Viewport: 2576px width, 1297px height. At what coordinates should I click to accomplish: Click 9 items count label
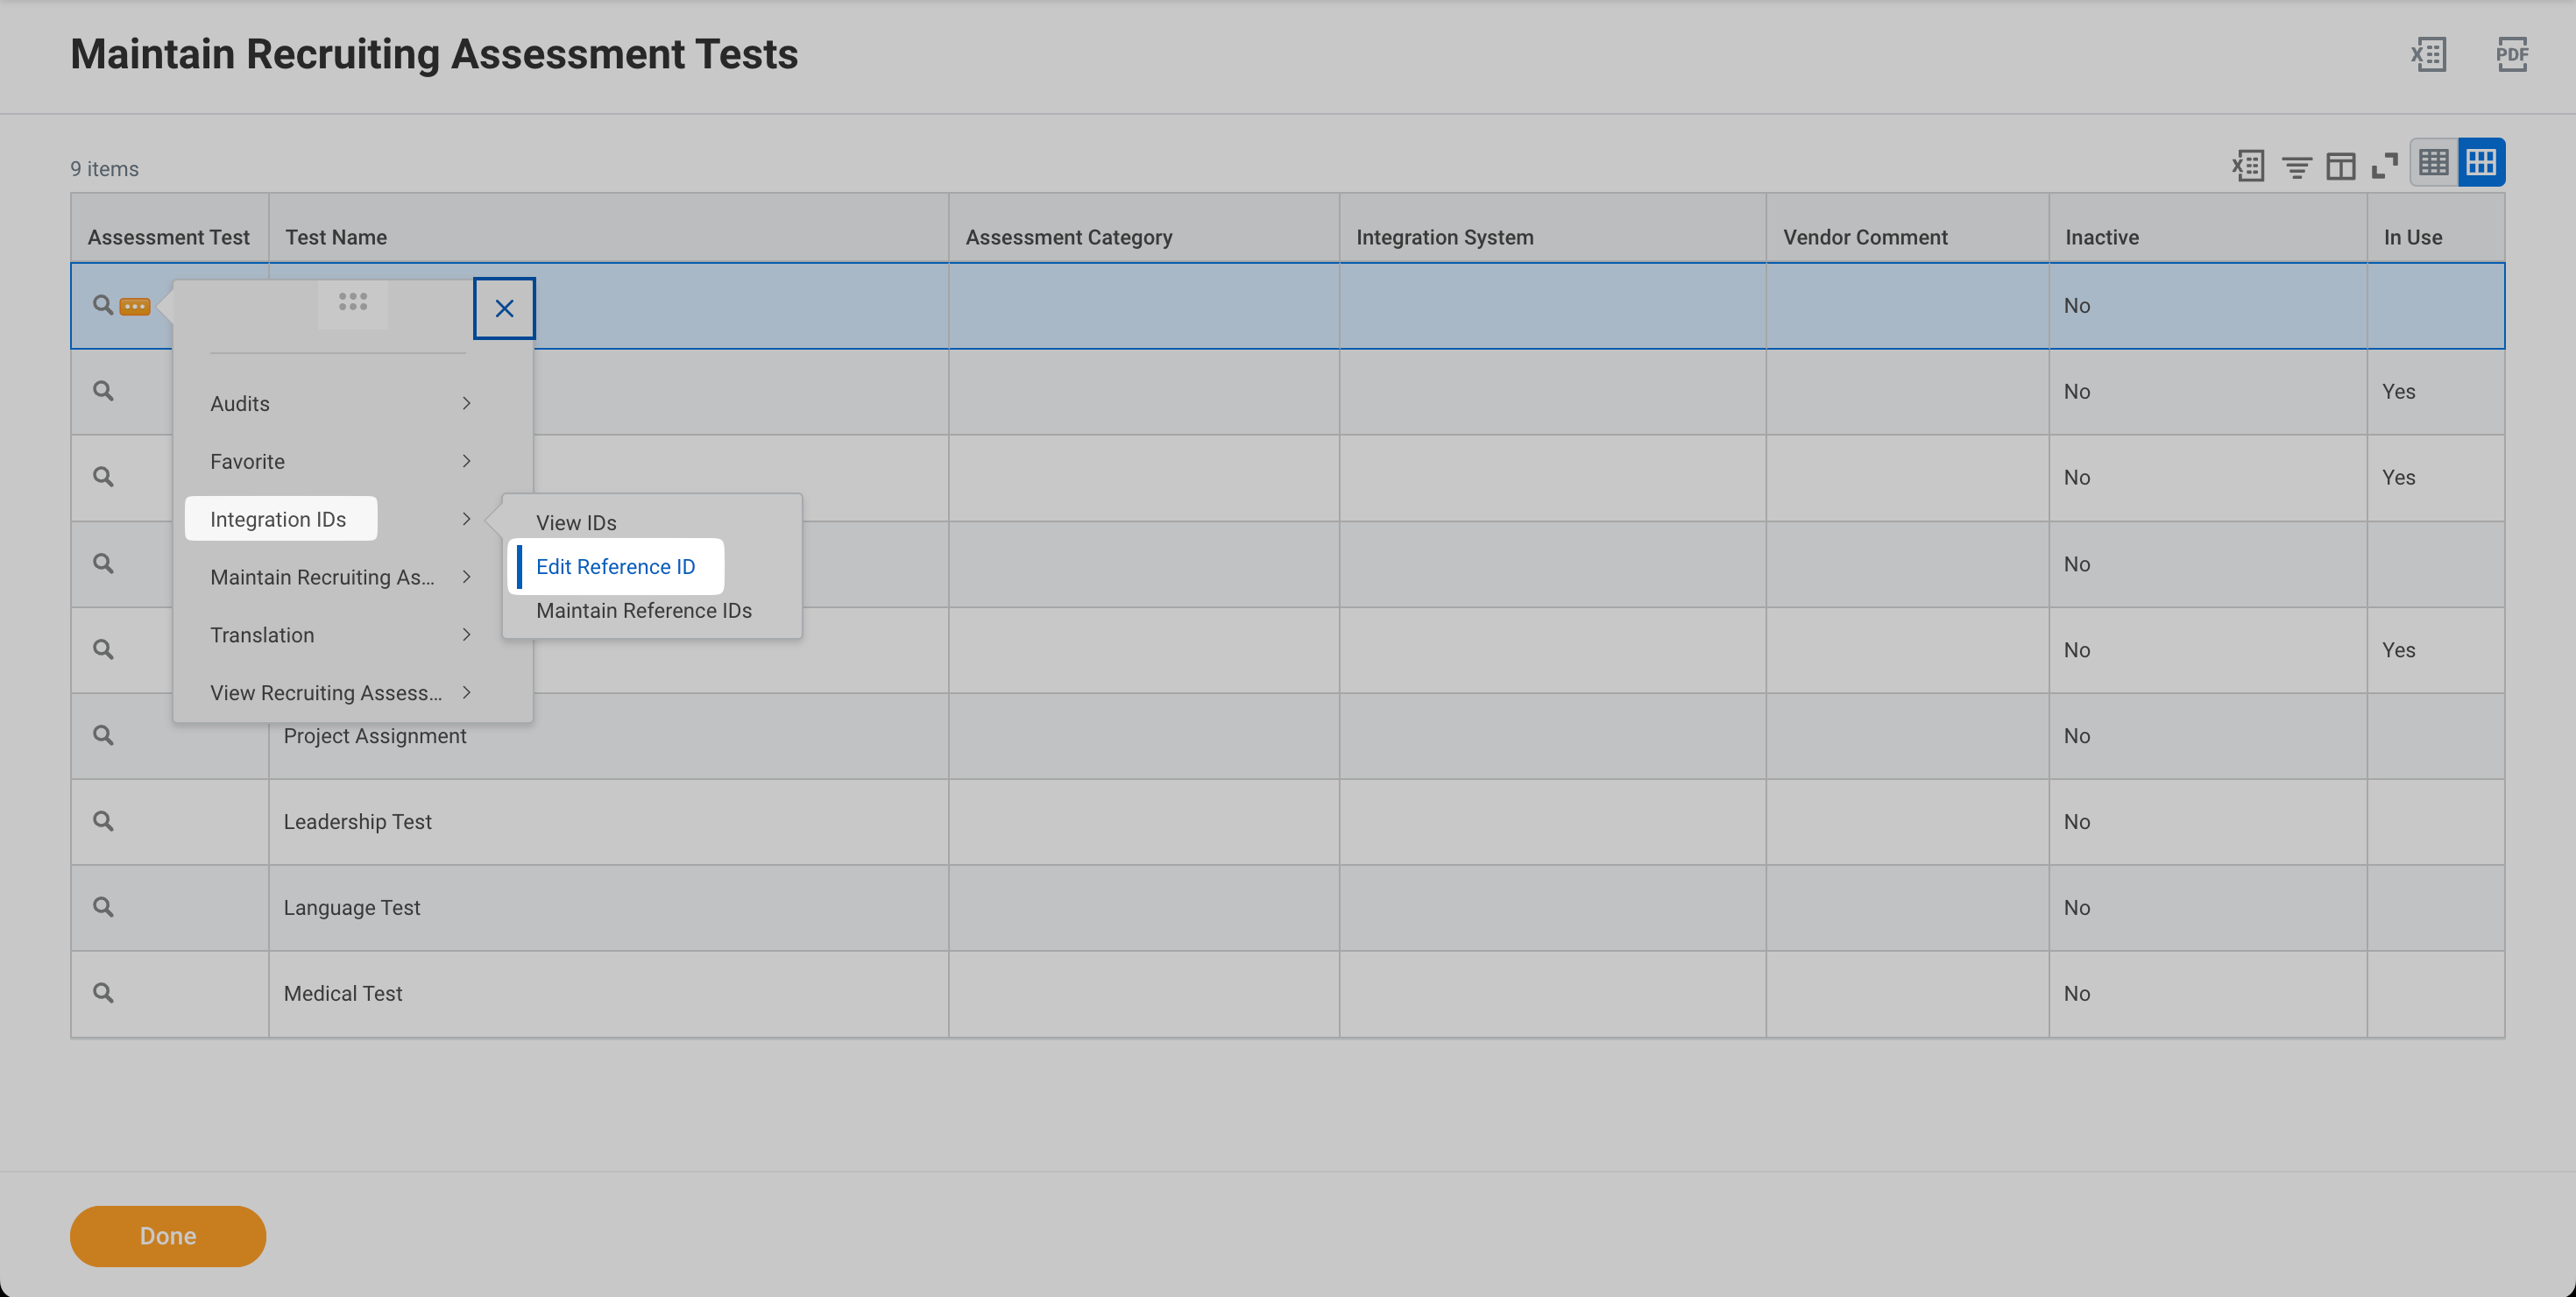coord(104,168)
